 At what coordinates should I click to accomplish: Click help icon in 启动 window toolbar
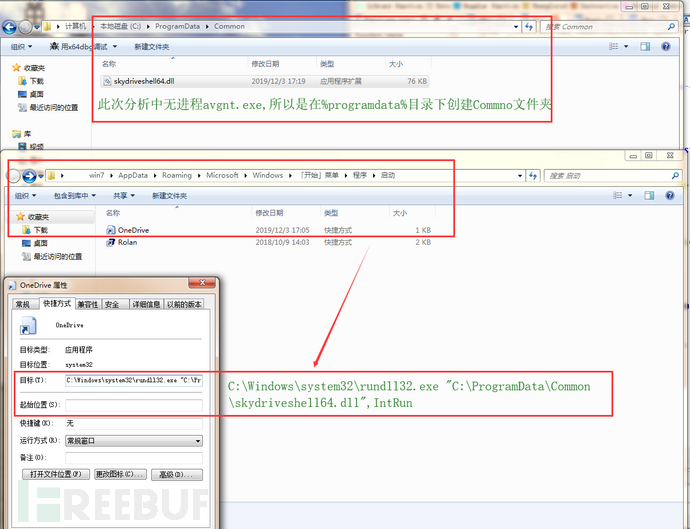670,195
